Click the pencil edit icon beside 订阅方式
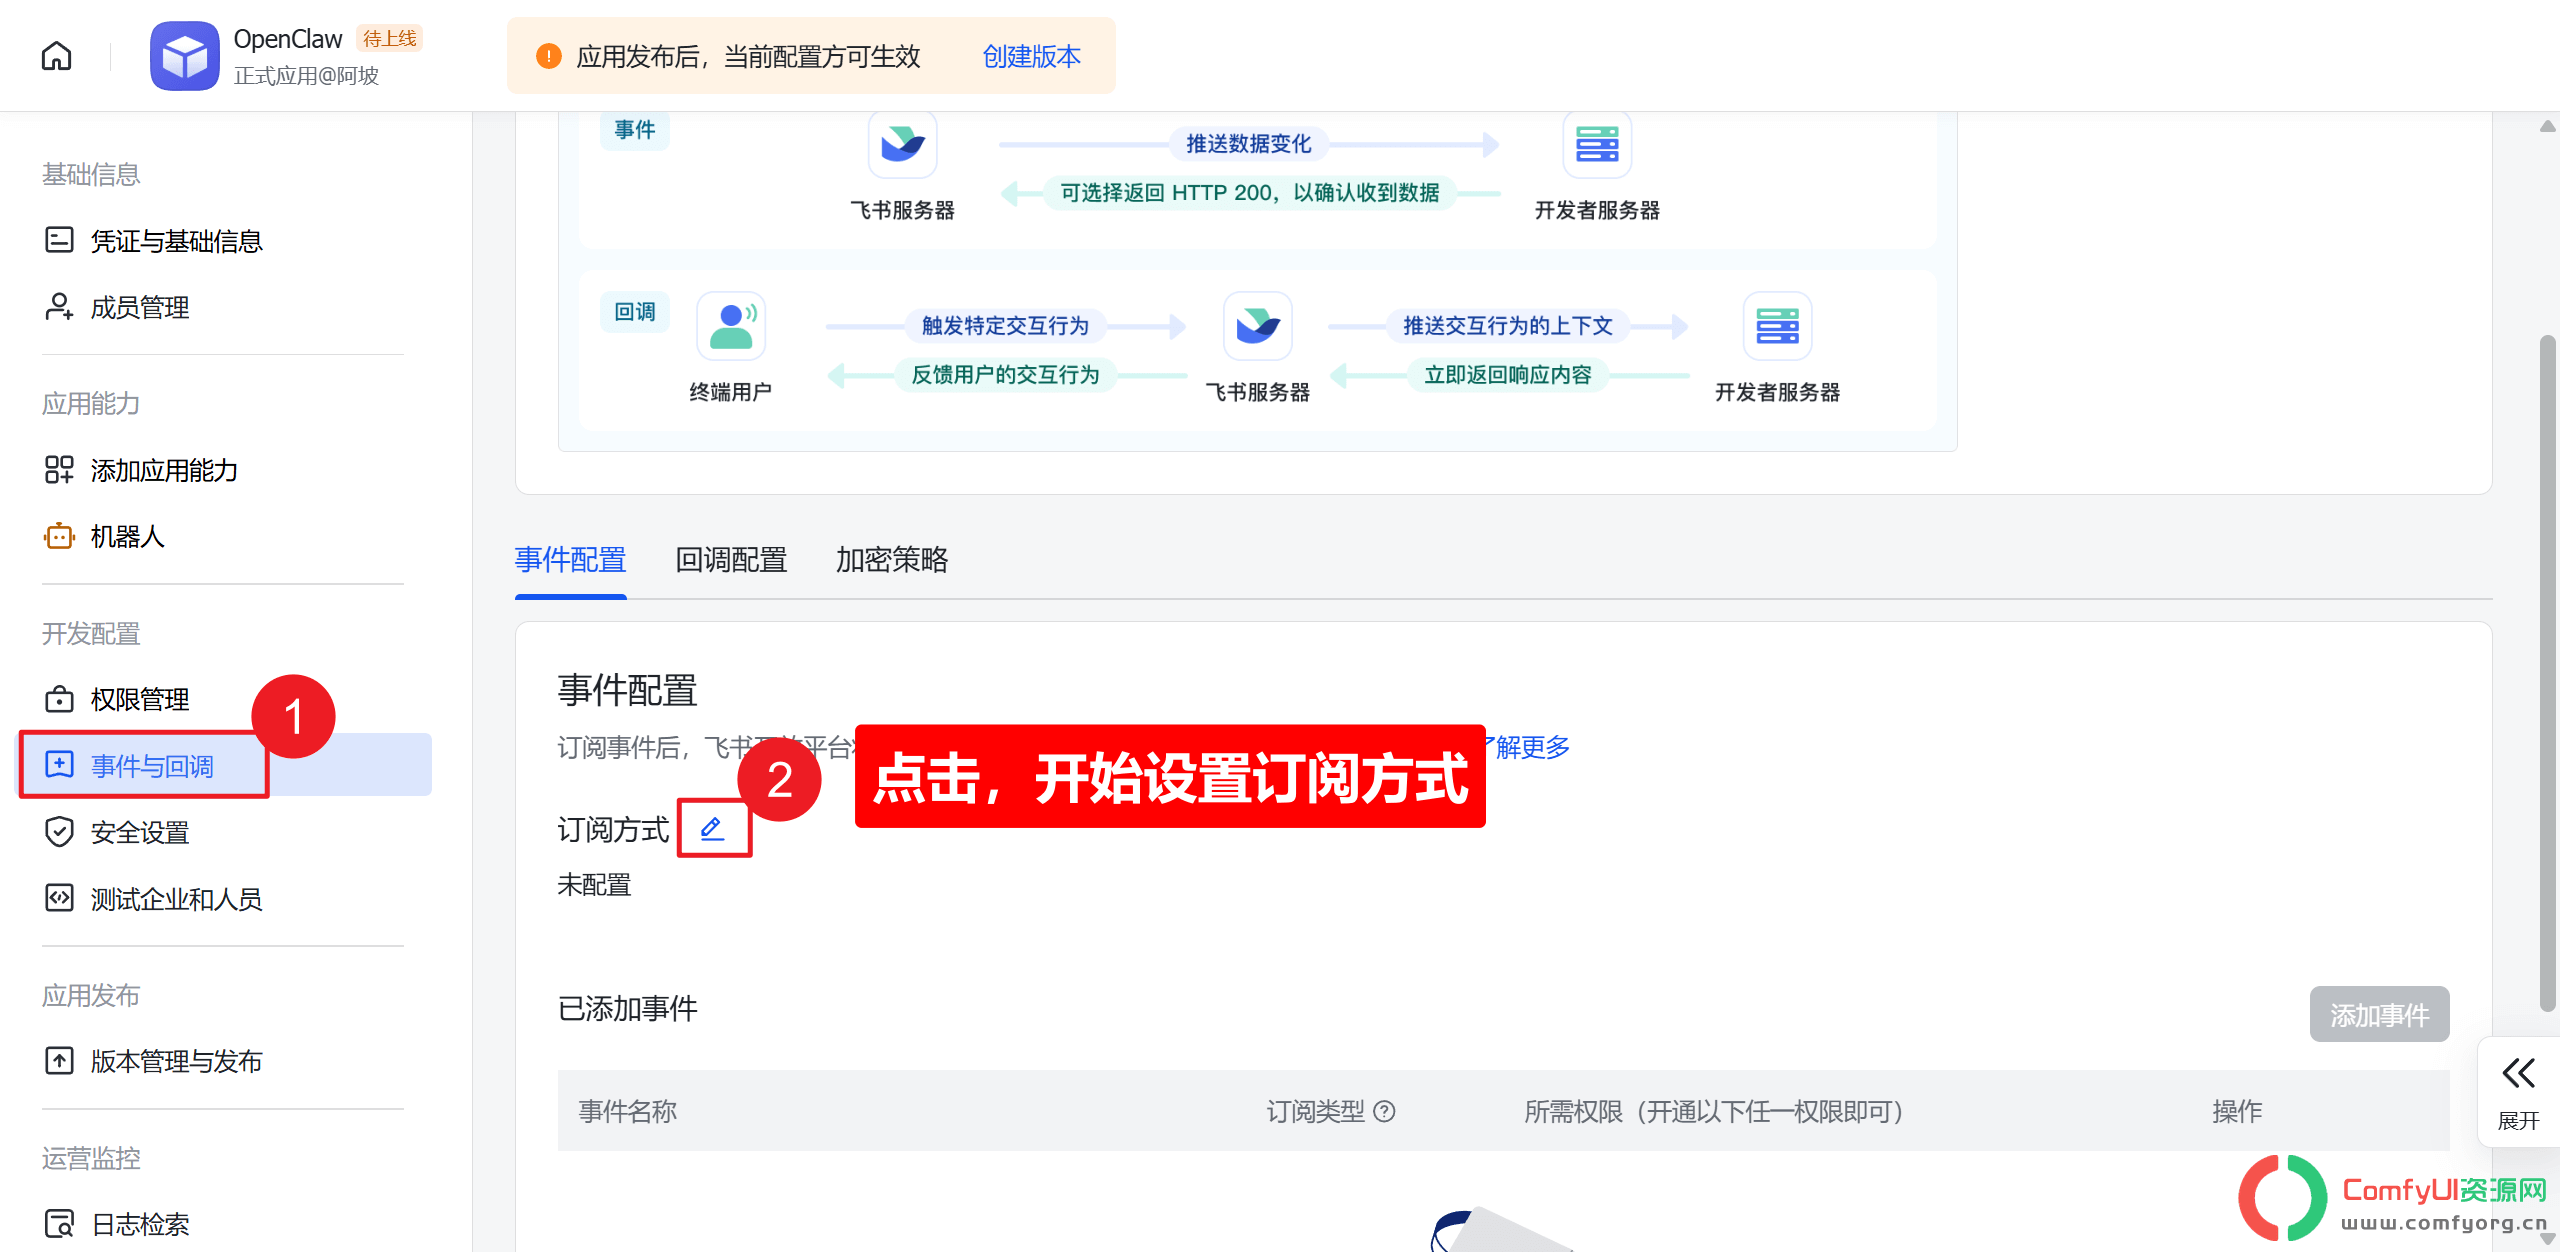The image size is (2560, 1252). tap(712, 829)
